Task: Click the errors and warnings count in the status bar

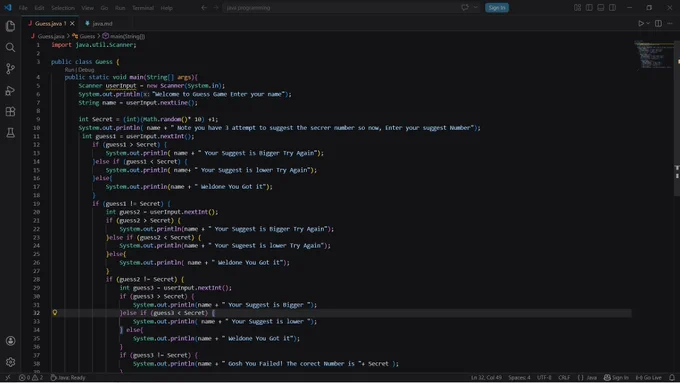Action: point(31,378)
